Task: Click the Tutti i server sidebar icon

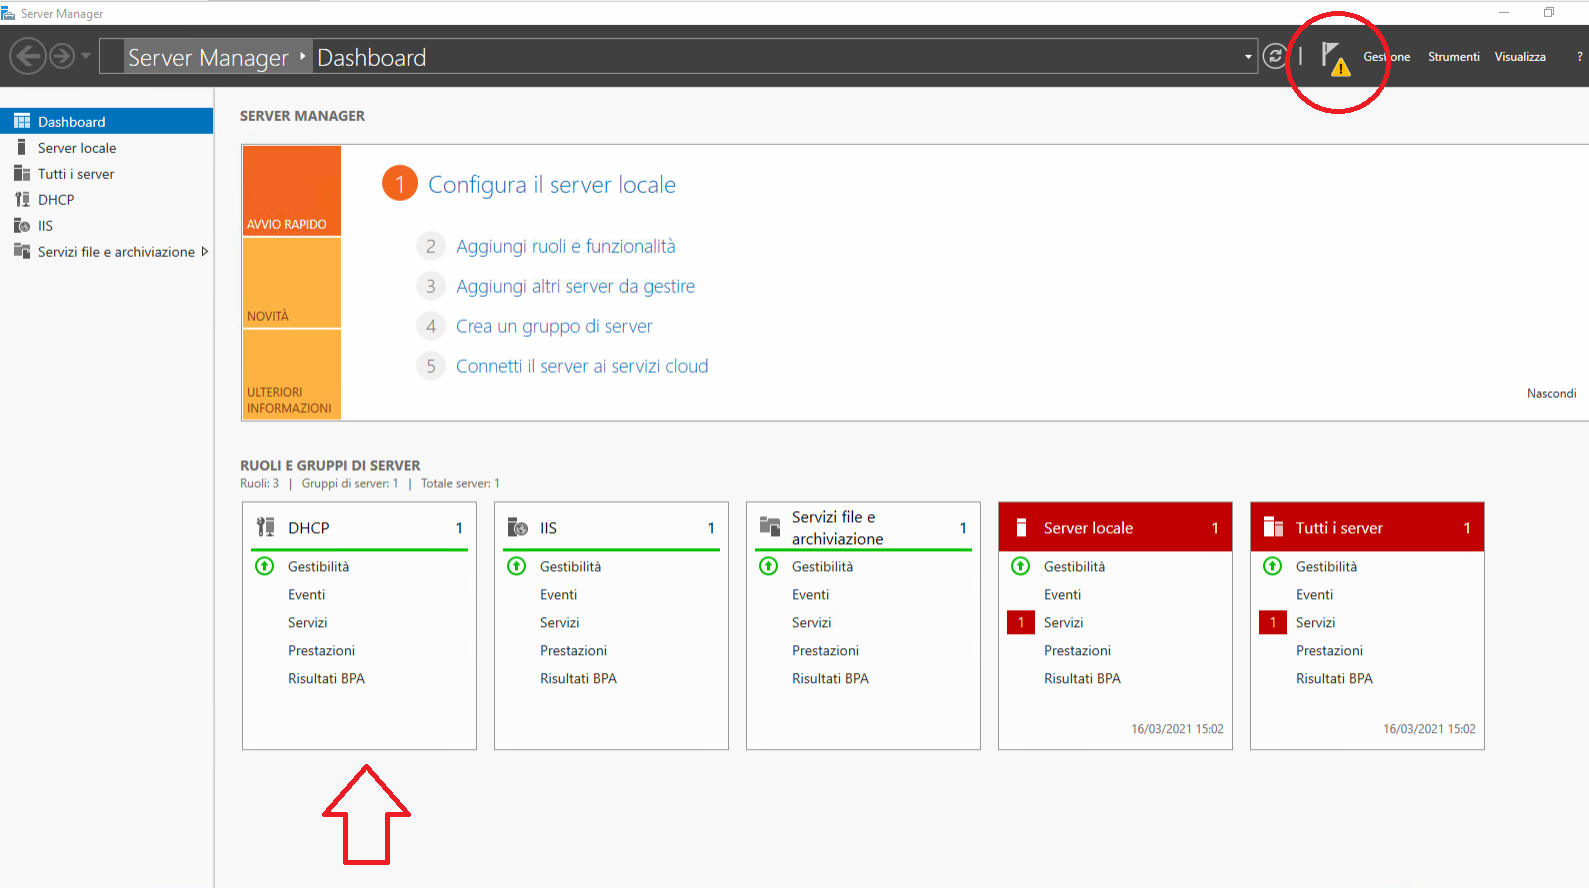Action: pyautogui.click(x=22, y=173)
